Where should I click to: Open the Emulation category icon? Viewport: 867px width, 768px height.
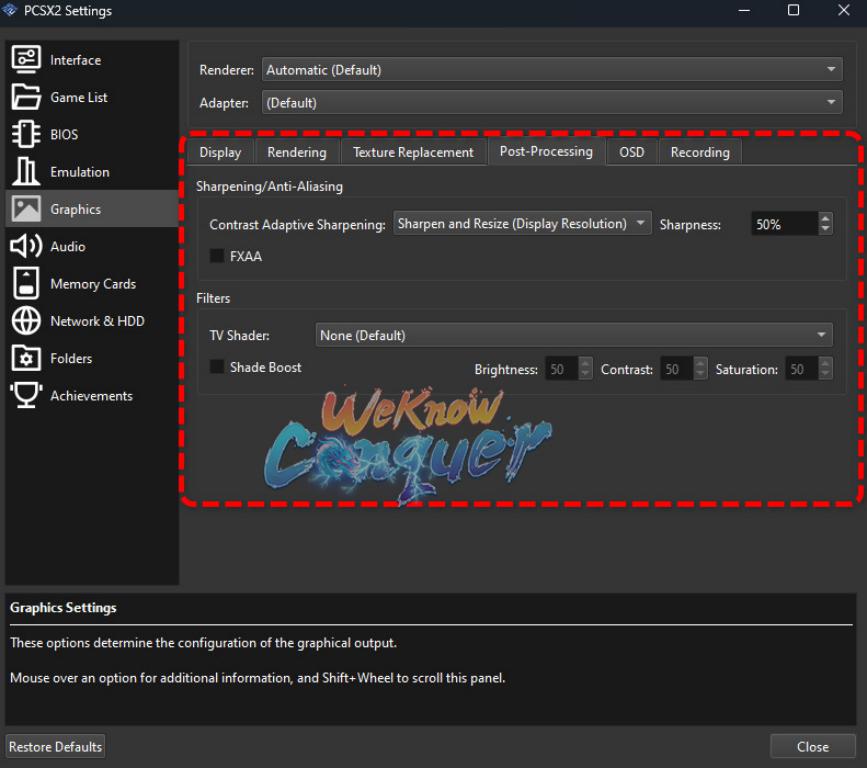pyautogui.click(x=26, y=171)
